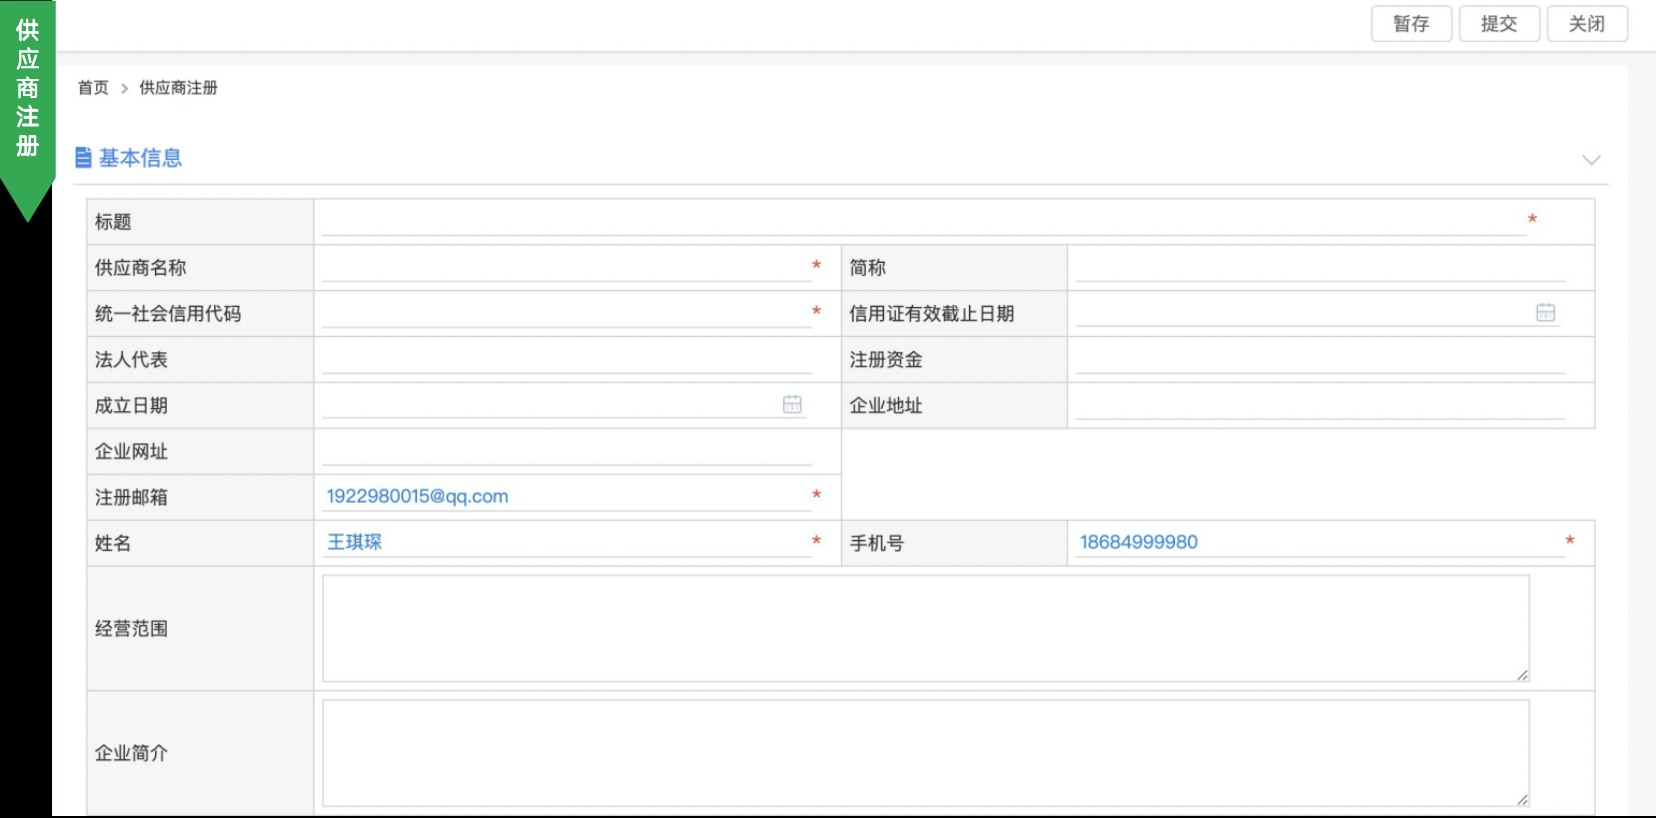Click the 企业简介 label
The height and width of the screenshot is (818, 1656).
point(131,753)
